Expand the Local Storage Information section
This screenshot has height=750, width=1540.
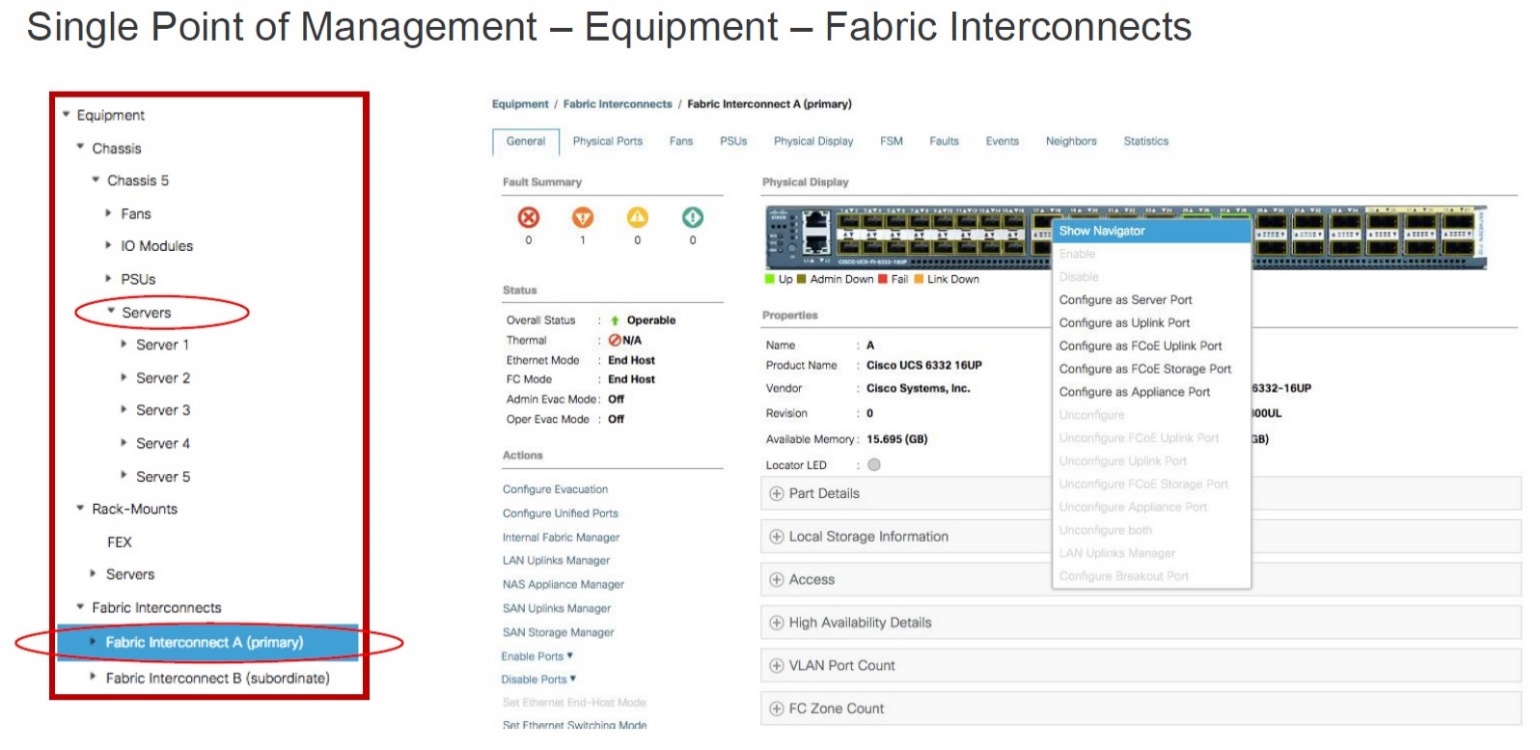(776, 537)
